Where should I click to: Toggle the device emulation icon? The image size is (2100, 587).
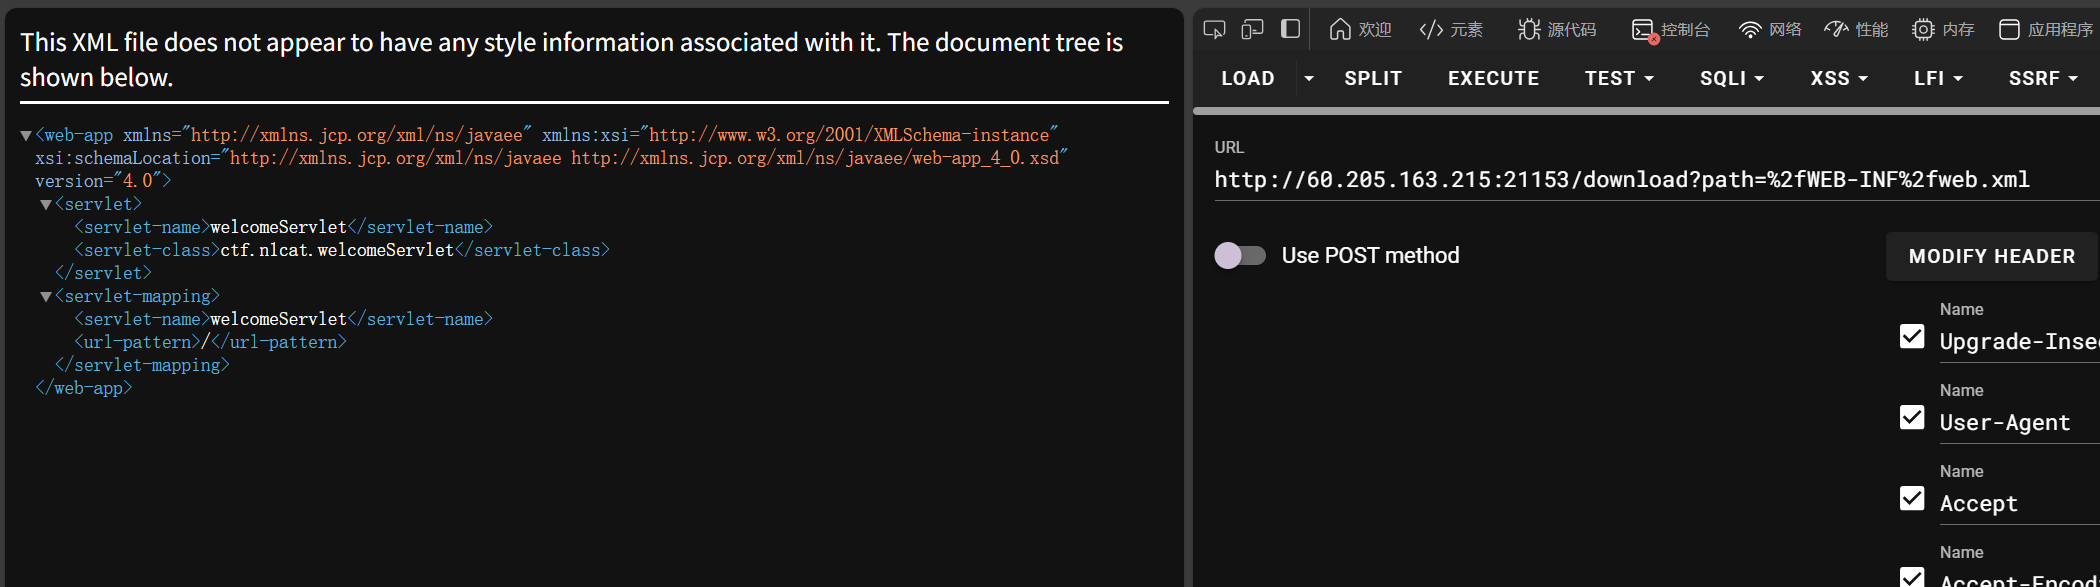click(x=1252, y=29)
